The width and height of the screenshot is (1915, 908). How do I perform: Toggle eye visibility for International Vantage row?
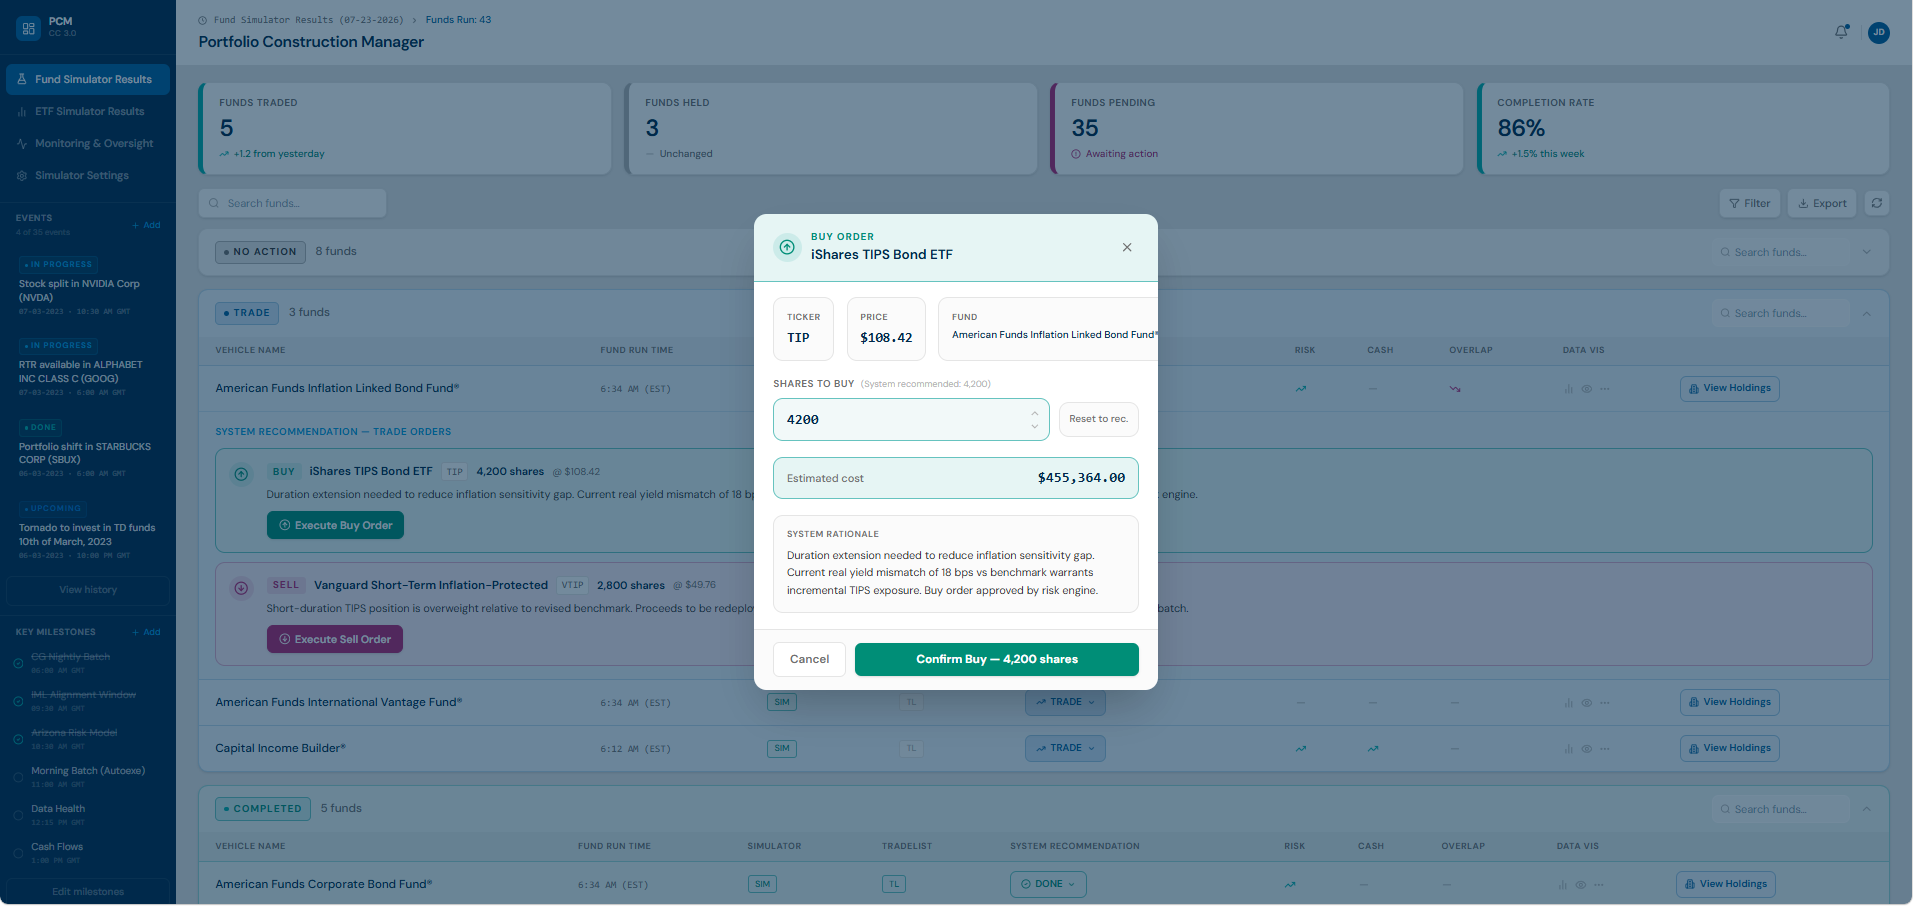[1586, 704]
